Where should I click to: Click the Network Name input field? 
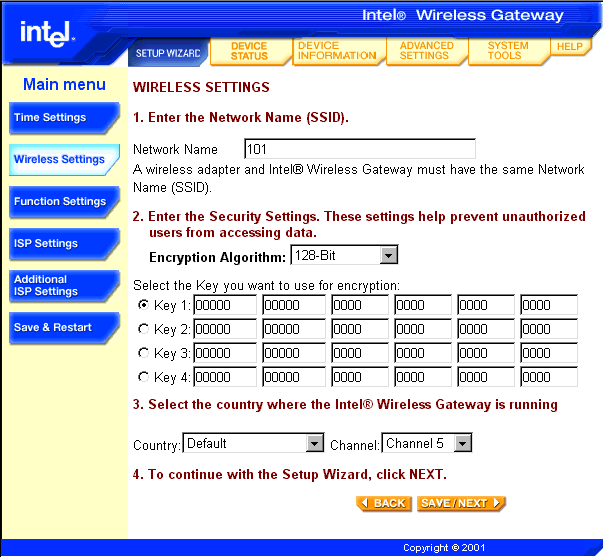click(x=360, y=149)
